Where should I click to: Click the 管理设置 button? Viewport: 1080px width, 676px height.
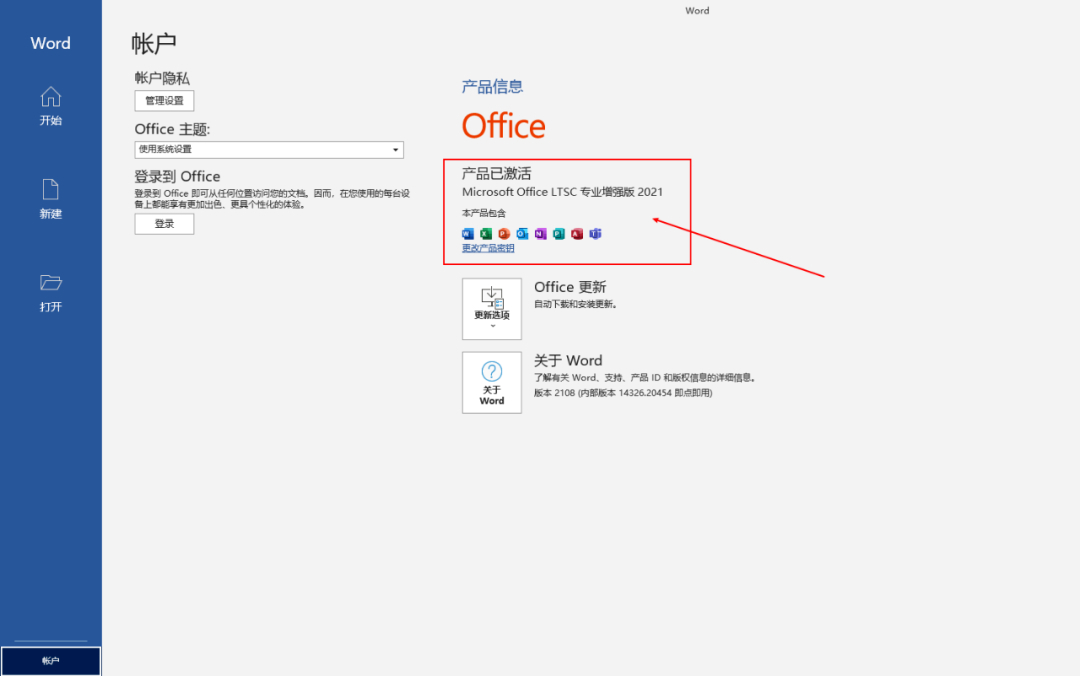[164, 101]
